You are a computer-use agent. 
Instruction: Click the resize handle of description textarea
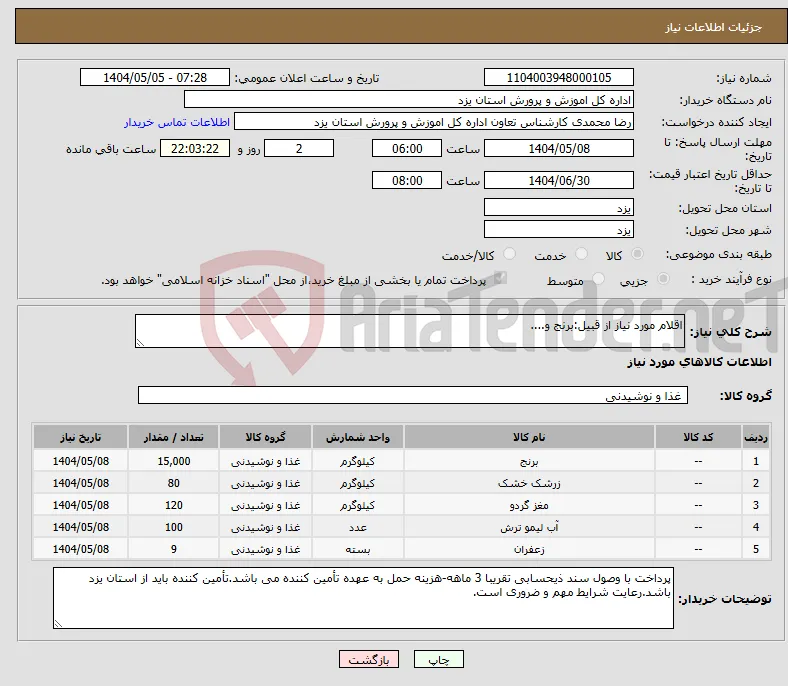(x=140, y=343)
